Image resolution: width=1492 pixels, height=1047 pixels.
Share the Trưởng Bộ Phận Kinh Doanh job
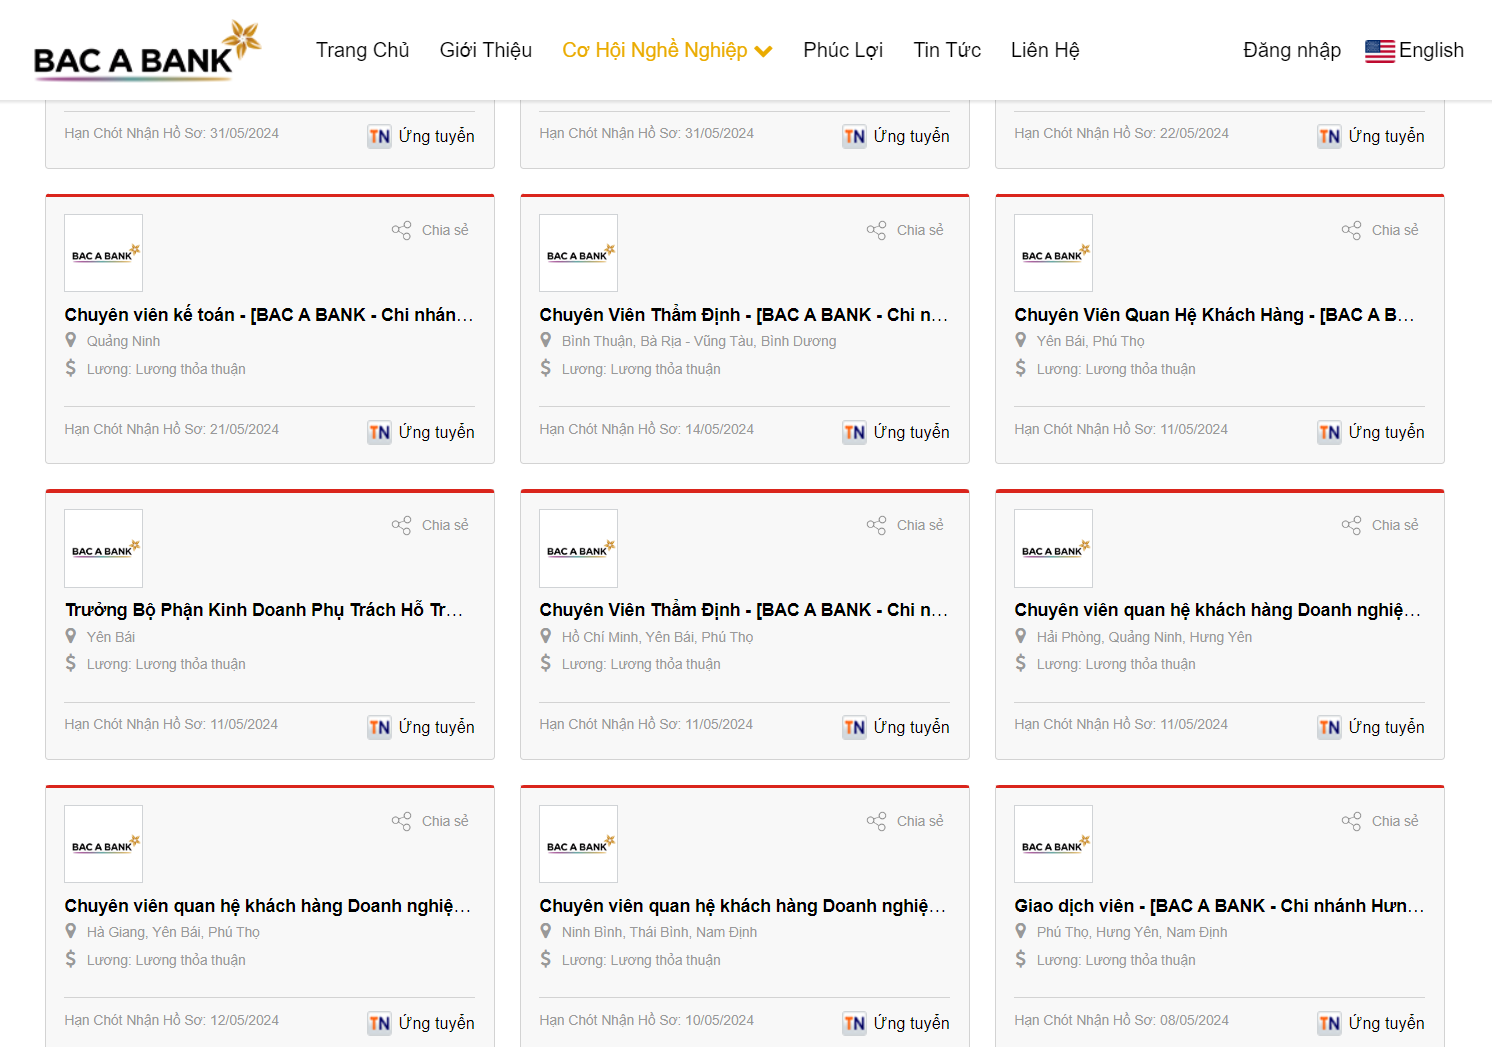[x=430, y=525]
